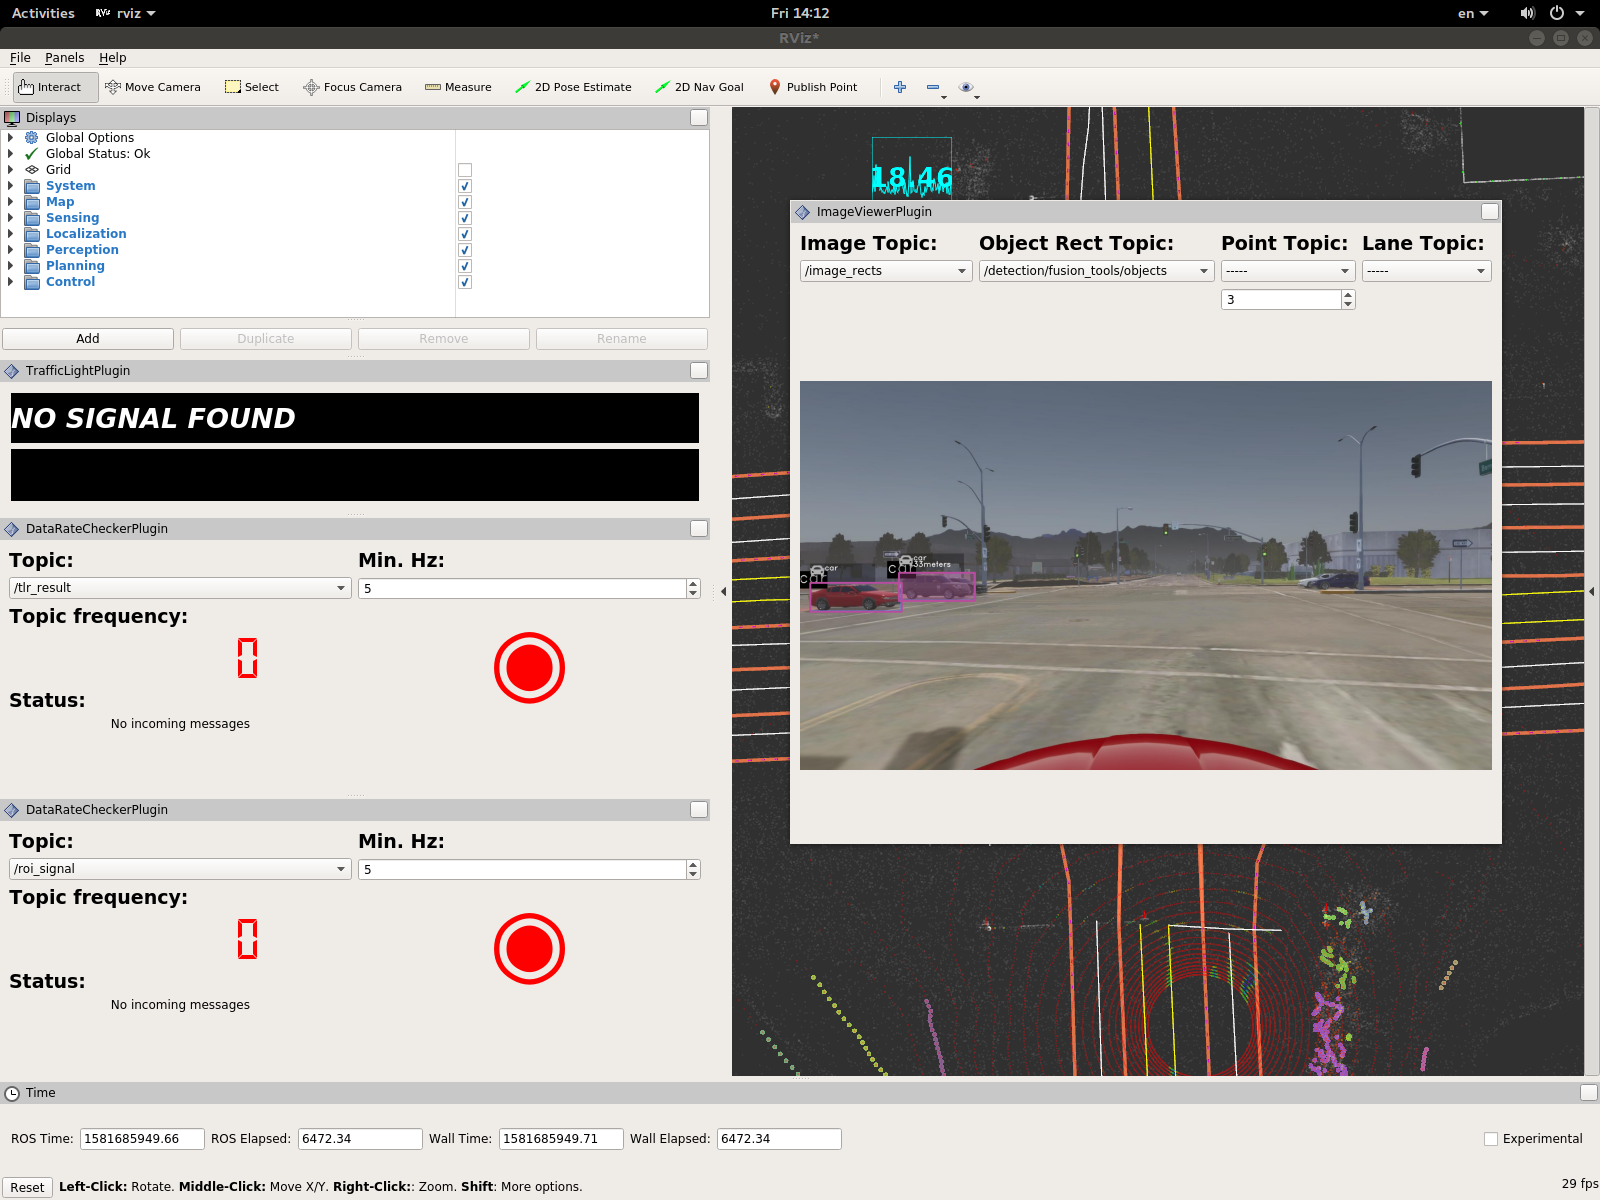This screenshot has width=1600, height=1200.
Task: Click the Global Status checkmark icon
Action: [x=32, y=154]
